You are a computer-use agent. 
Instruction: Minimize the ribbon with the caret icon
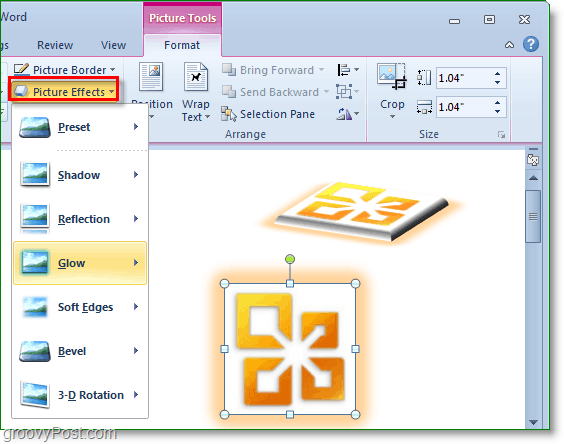click(509, 45)
